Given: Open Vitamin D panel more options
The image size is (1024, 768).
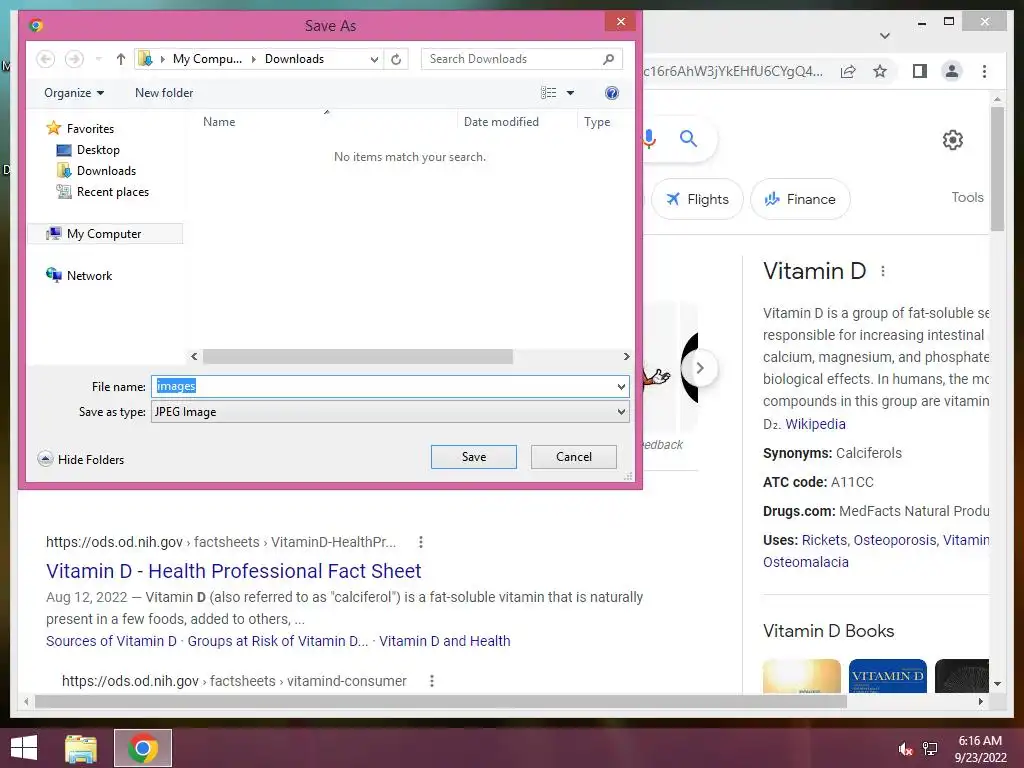Looking at the screenshot, I should 883,271.
